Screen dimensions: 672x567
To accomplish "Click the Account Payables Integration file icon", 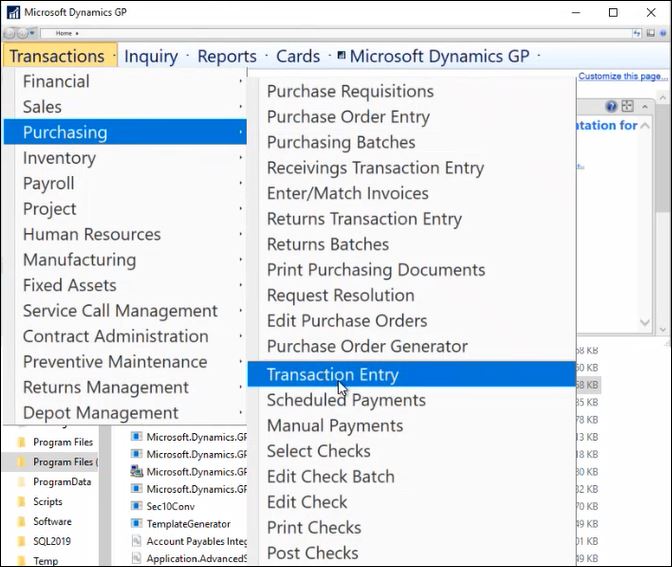I will [x=138, y=542].
